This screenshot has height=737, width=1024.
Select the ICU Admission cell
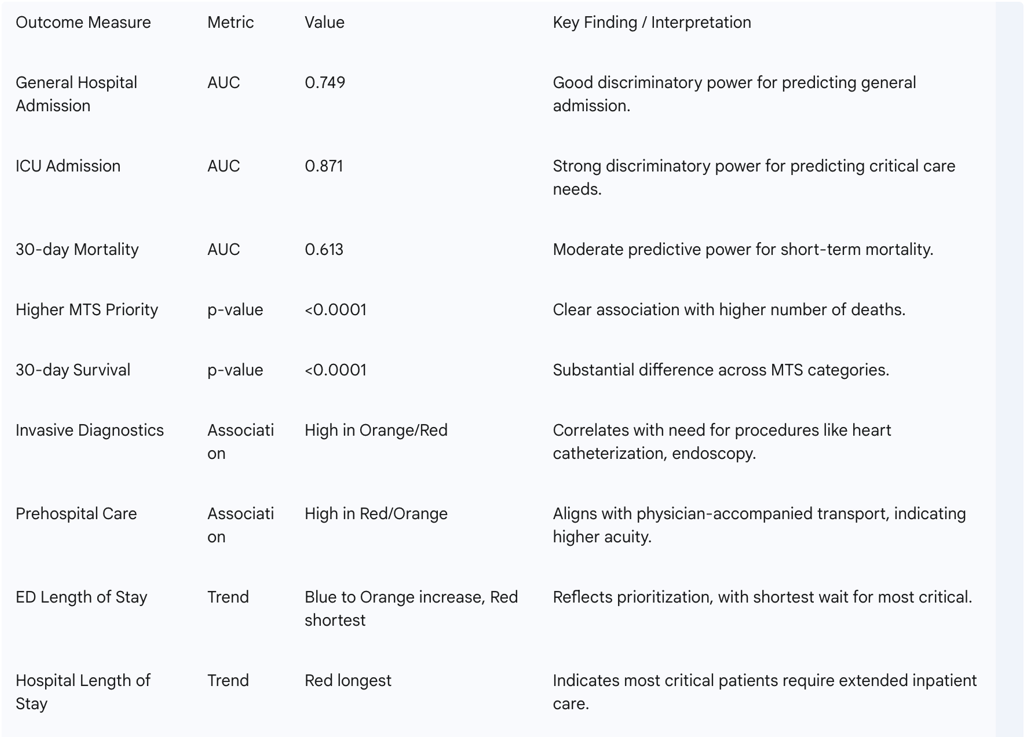coord(68,166)
